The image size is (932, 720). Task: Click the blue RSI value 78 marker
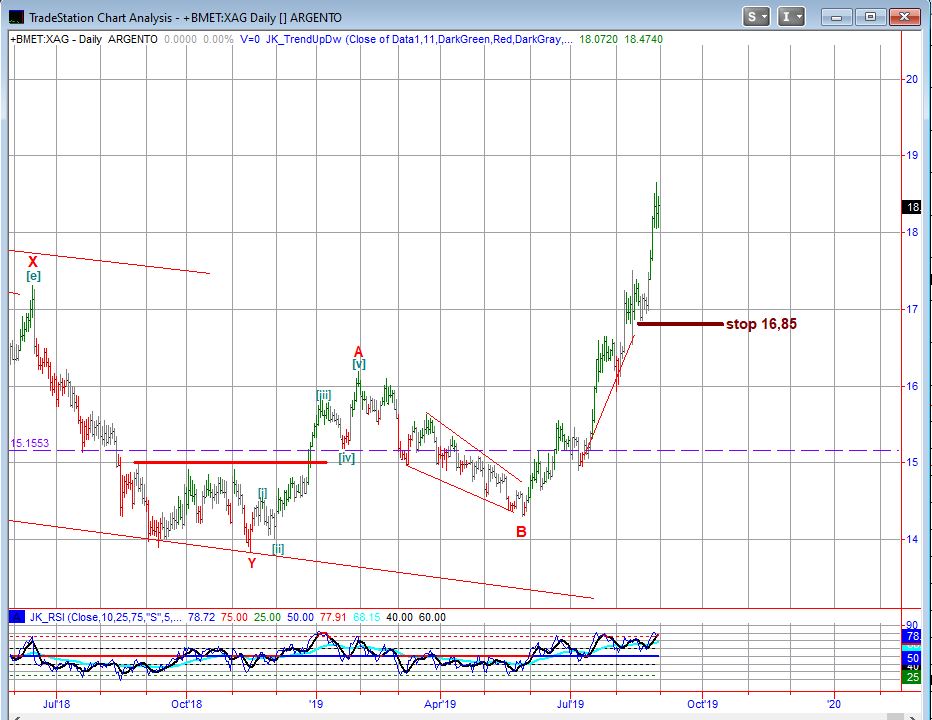click(912, 636)
